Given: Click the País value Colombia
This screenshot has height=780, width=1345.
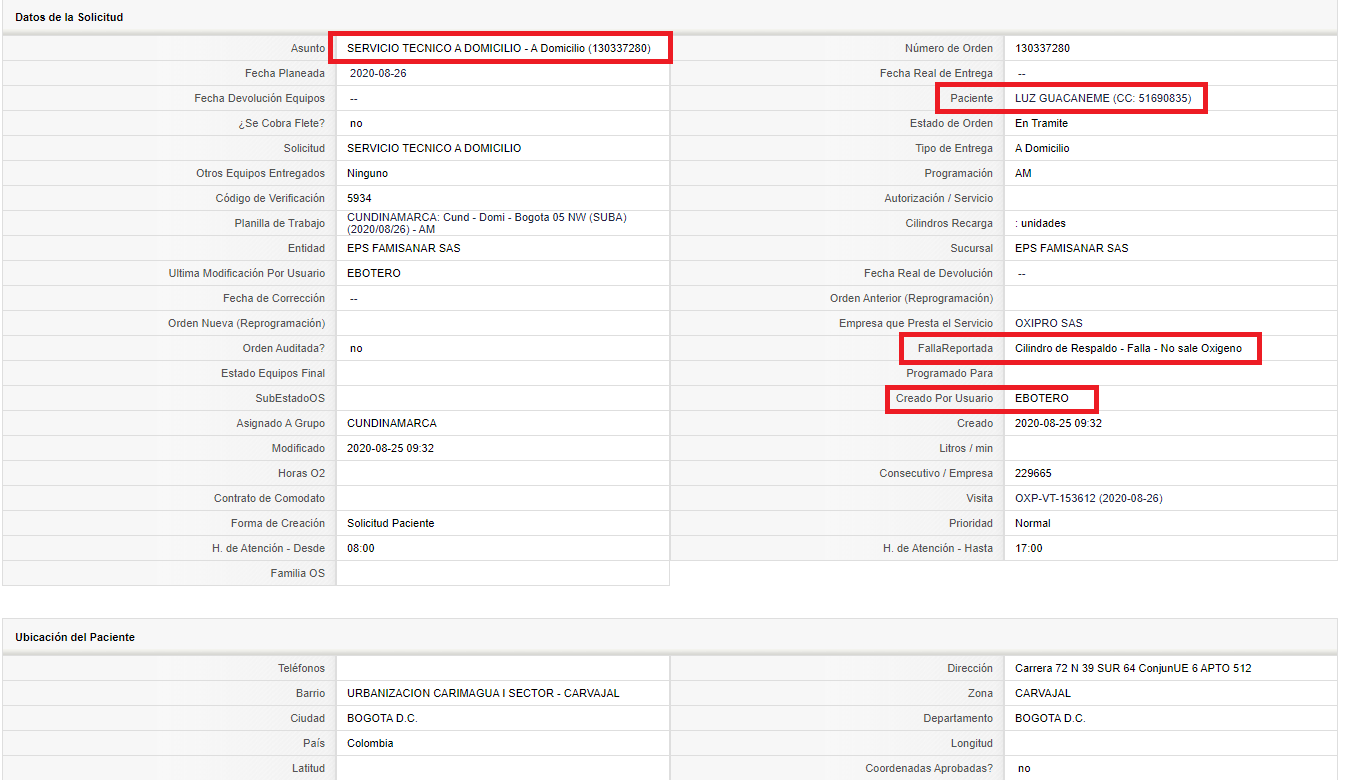Looking at the screenshot, I should [370, 743].
